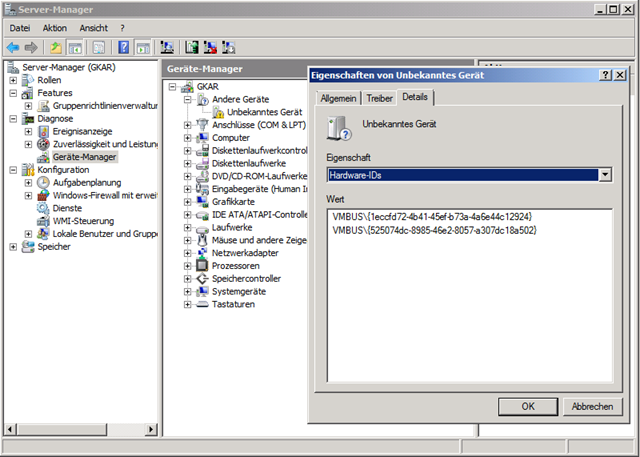Click the Uninstall device toolbar icon with red X
640x457 pixels.
click(x=210, y=48)
